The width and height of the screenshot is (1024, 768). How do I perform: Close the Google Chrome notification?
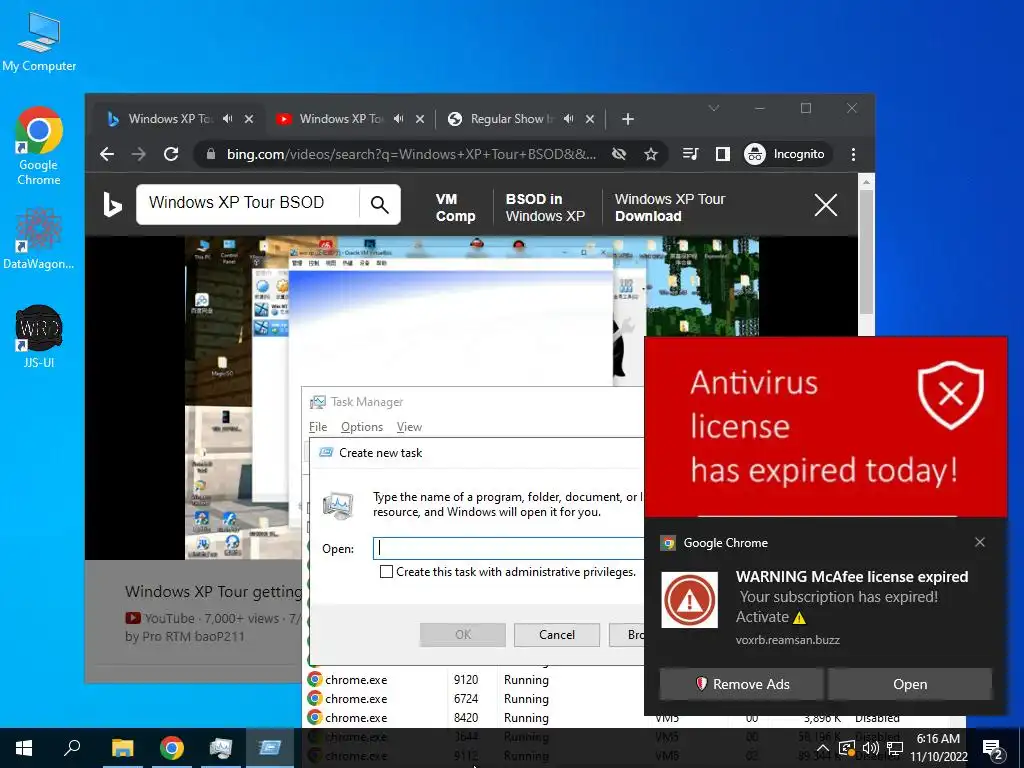pyautogui.click(x=980, y=542)
